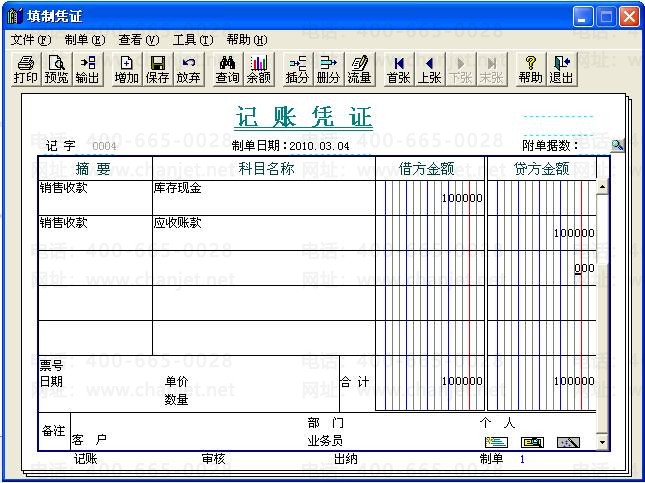Viewport: 645px width, 483px height.
Task: Open the 工具(T) menu
Action: tap(193, 40)
